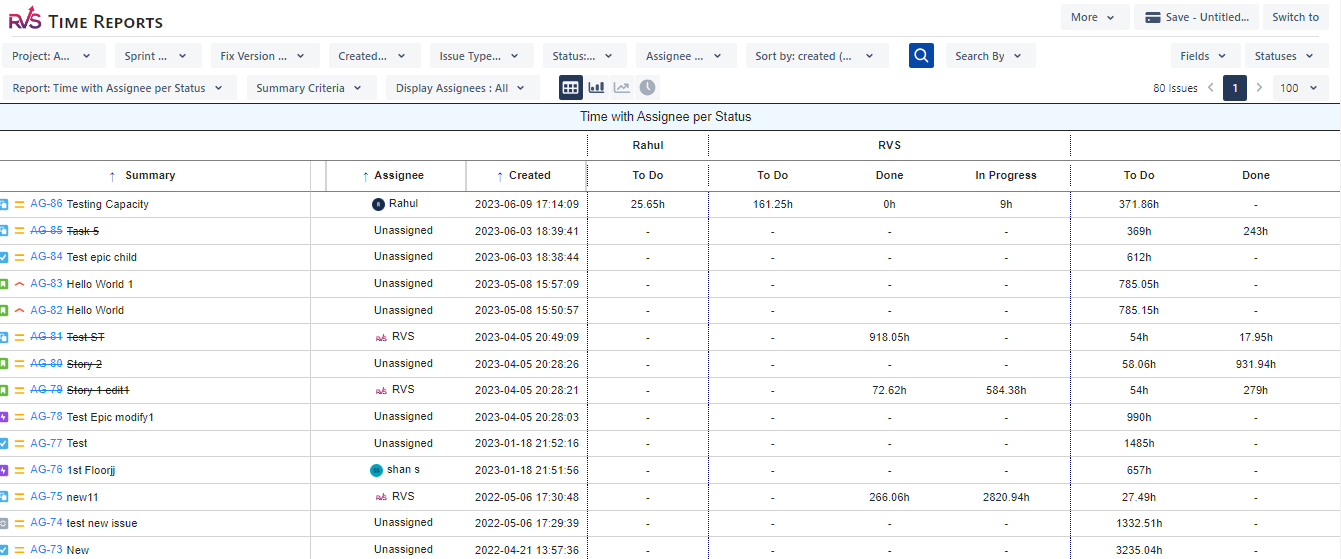Screen dimensions: 1341x559
Task: Click the high priority arrow icon for AG-82
Action: (19, 310)
